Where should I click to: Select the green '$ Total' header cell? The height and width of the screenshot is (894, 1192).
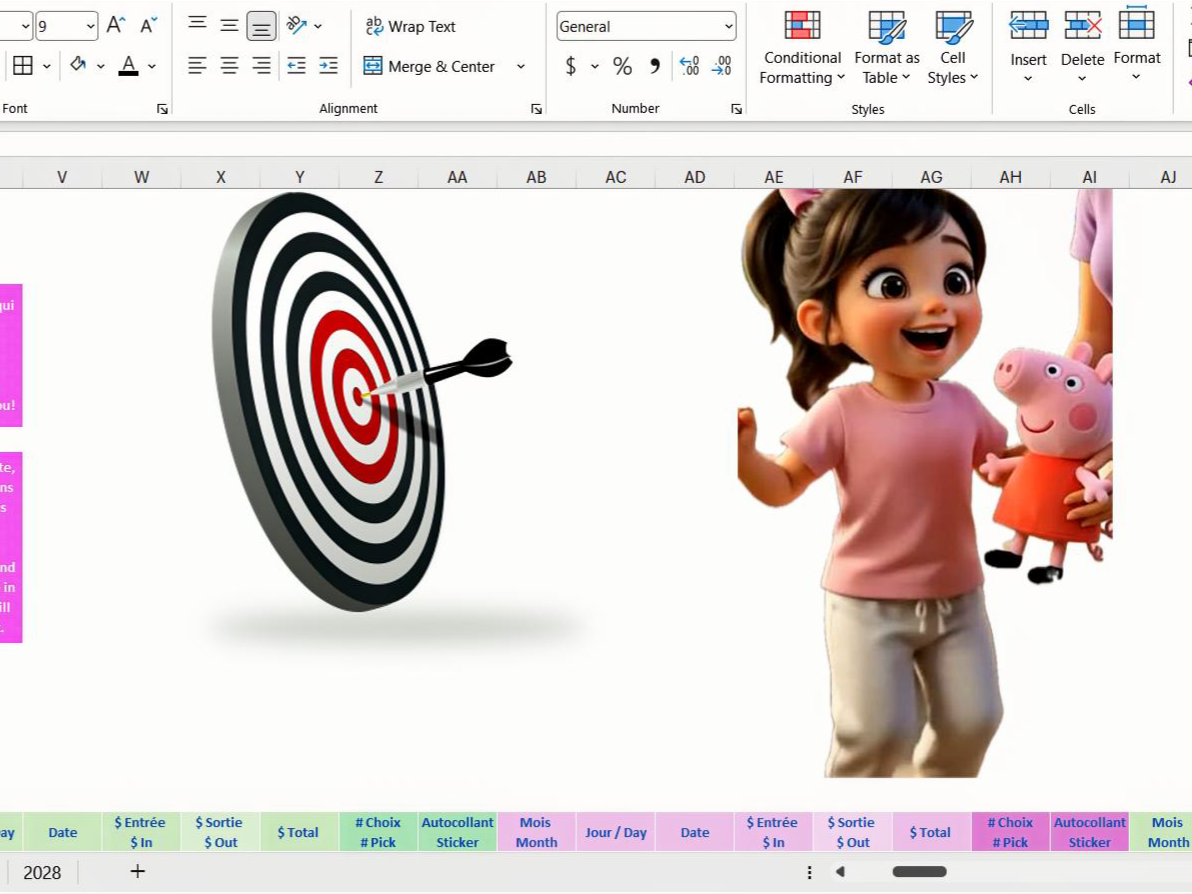tap(298, 832)
